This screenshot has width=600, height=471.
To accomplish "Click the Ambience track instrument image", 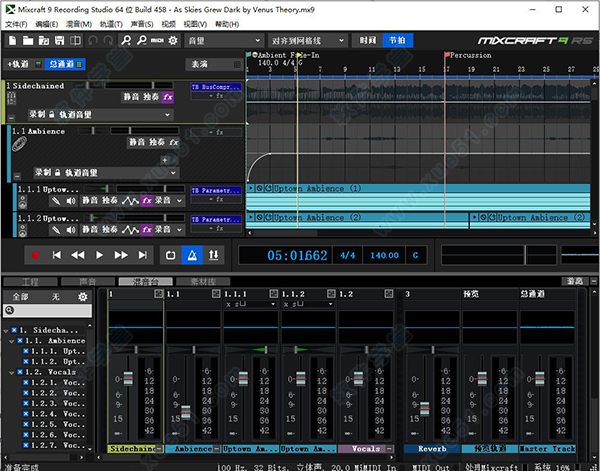I will click(x=20, y=145).
